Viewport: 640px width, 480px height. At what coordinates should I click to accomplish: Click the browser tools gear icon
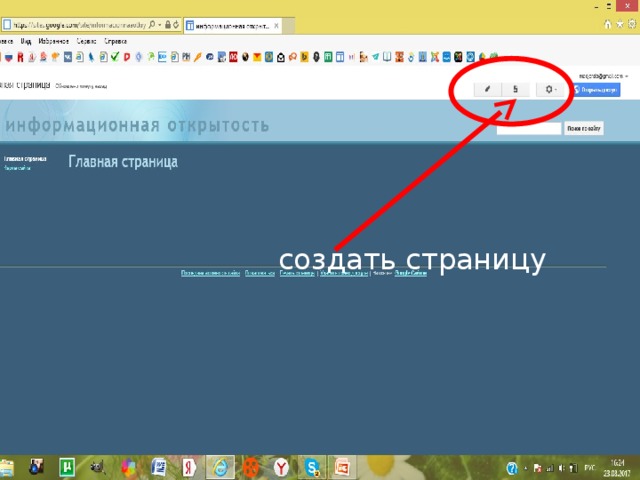(x=632, y=24)
